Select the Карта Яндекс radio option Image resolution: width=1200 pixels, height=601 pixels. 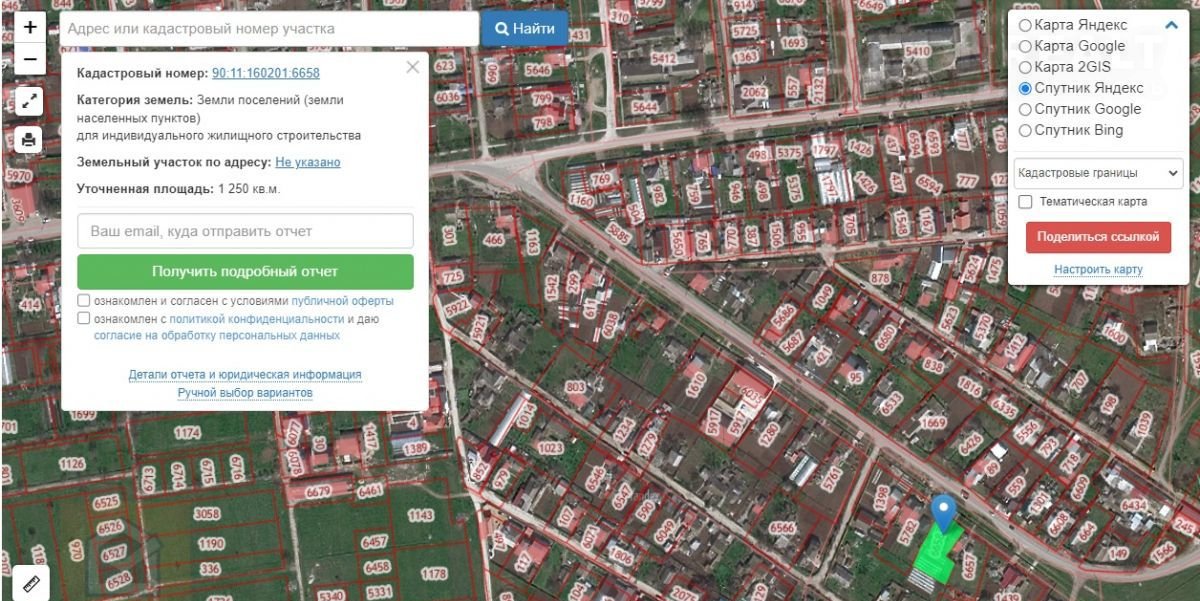(x=1025, y=25)
